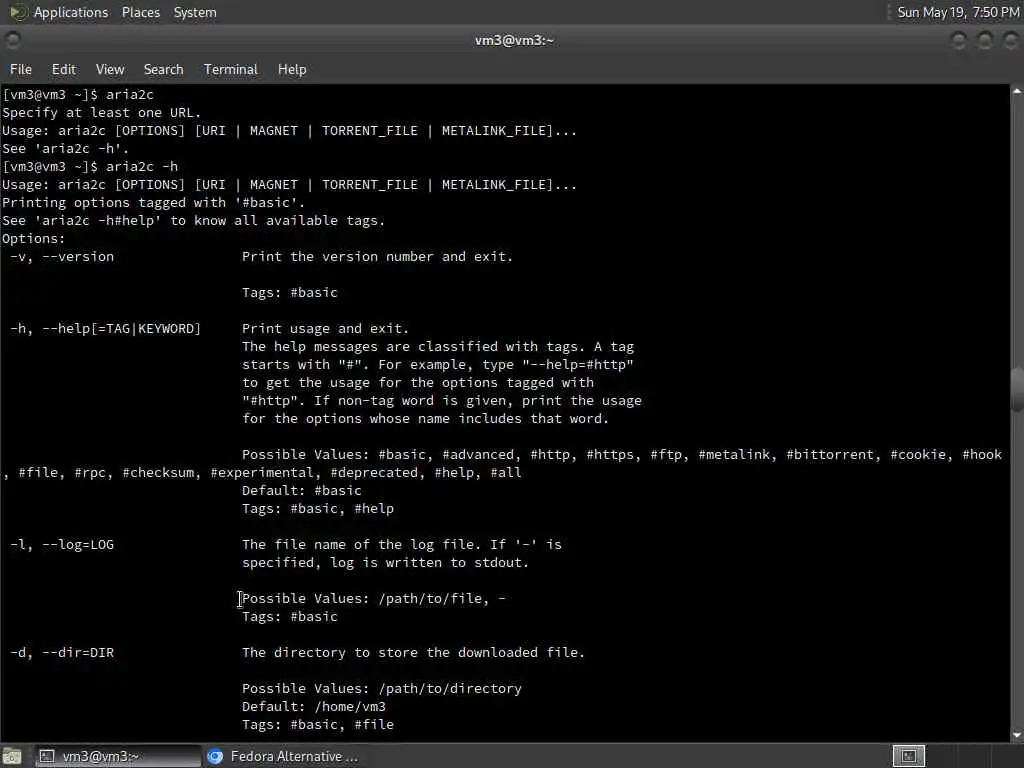
Task: Open the Places menu in top panel
Action: (x=140, y=12)
